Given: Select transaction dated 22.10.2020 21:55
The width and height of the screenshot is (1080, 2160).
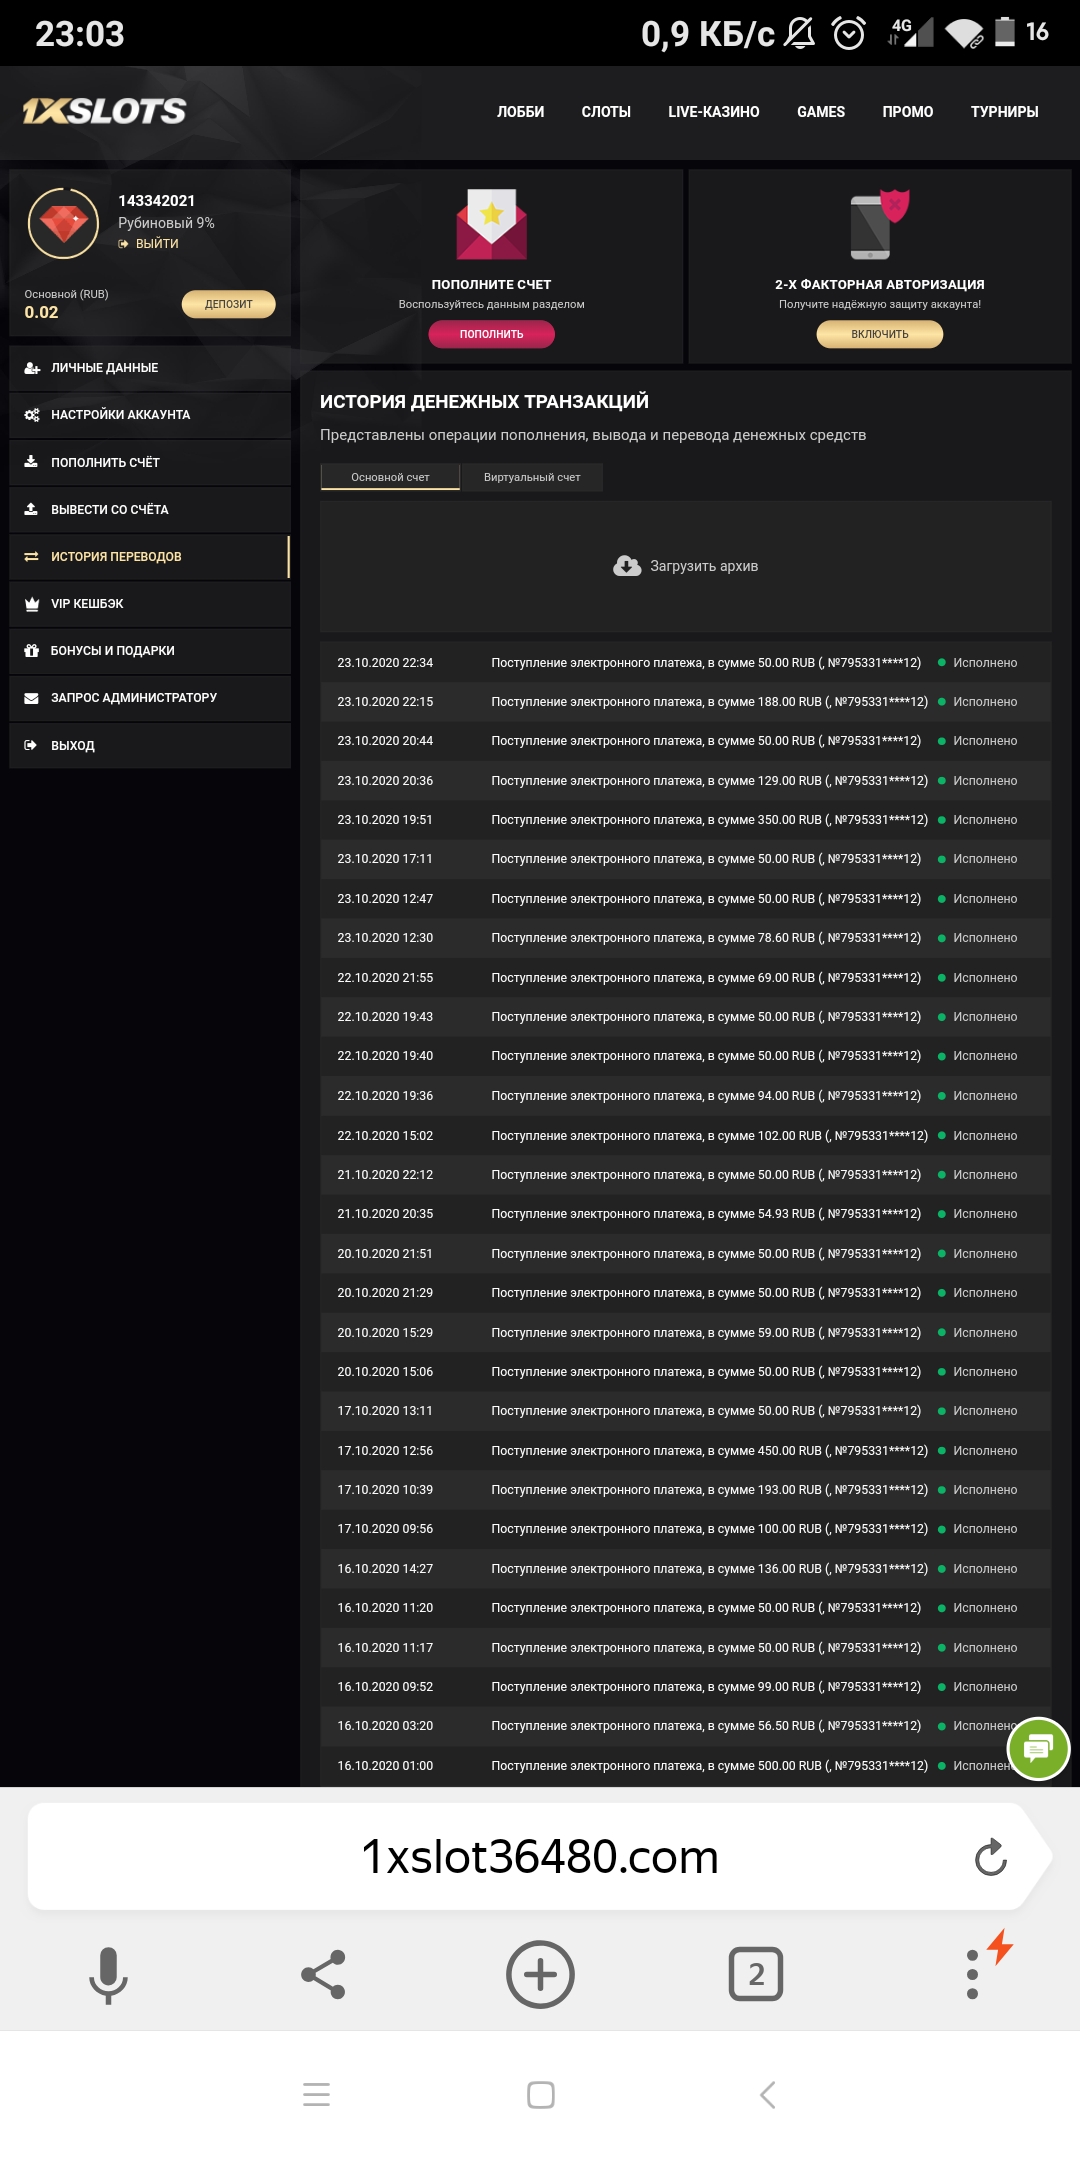Looking at the screenshot, I should point(686,978).
